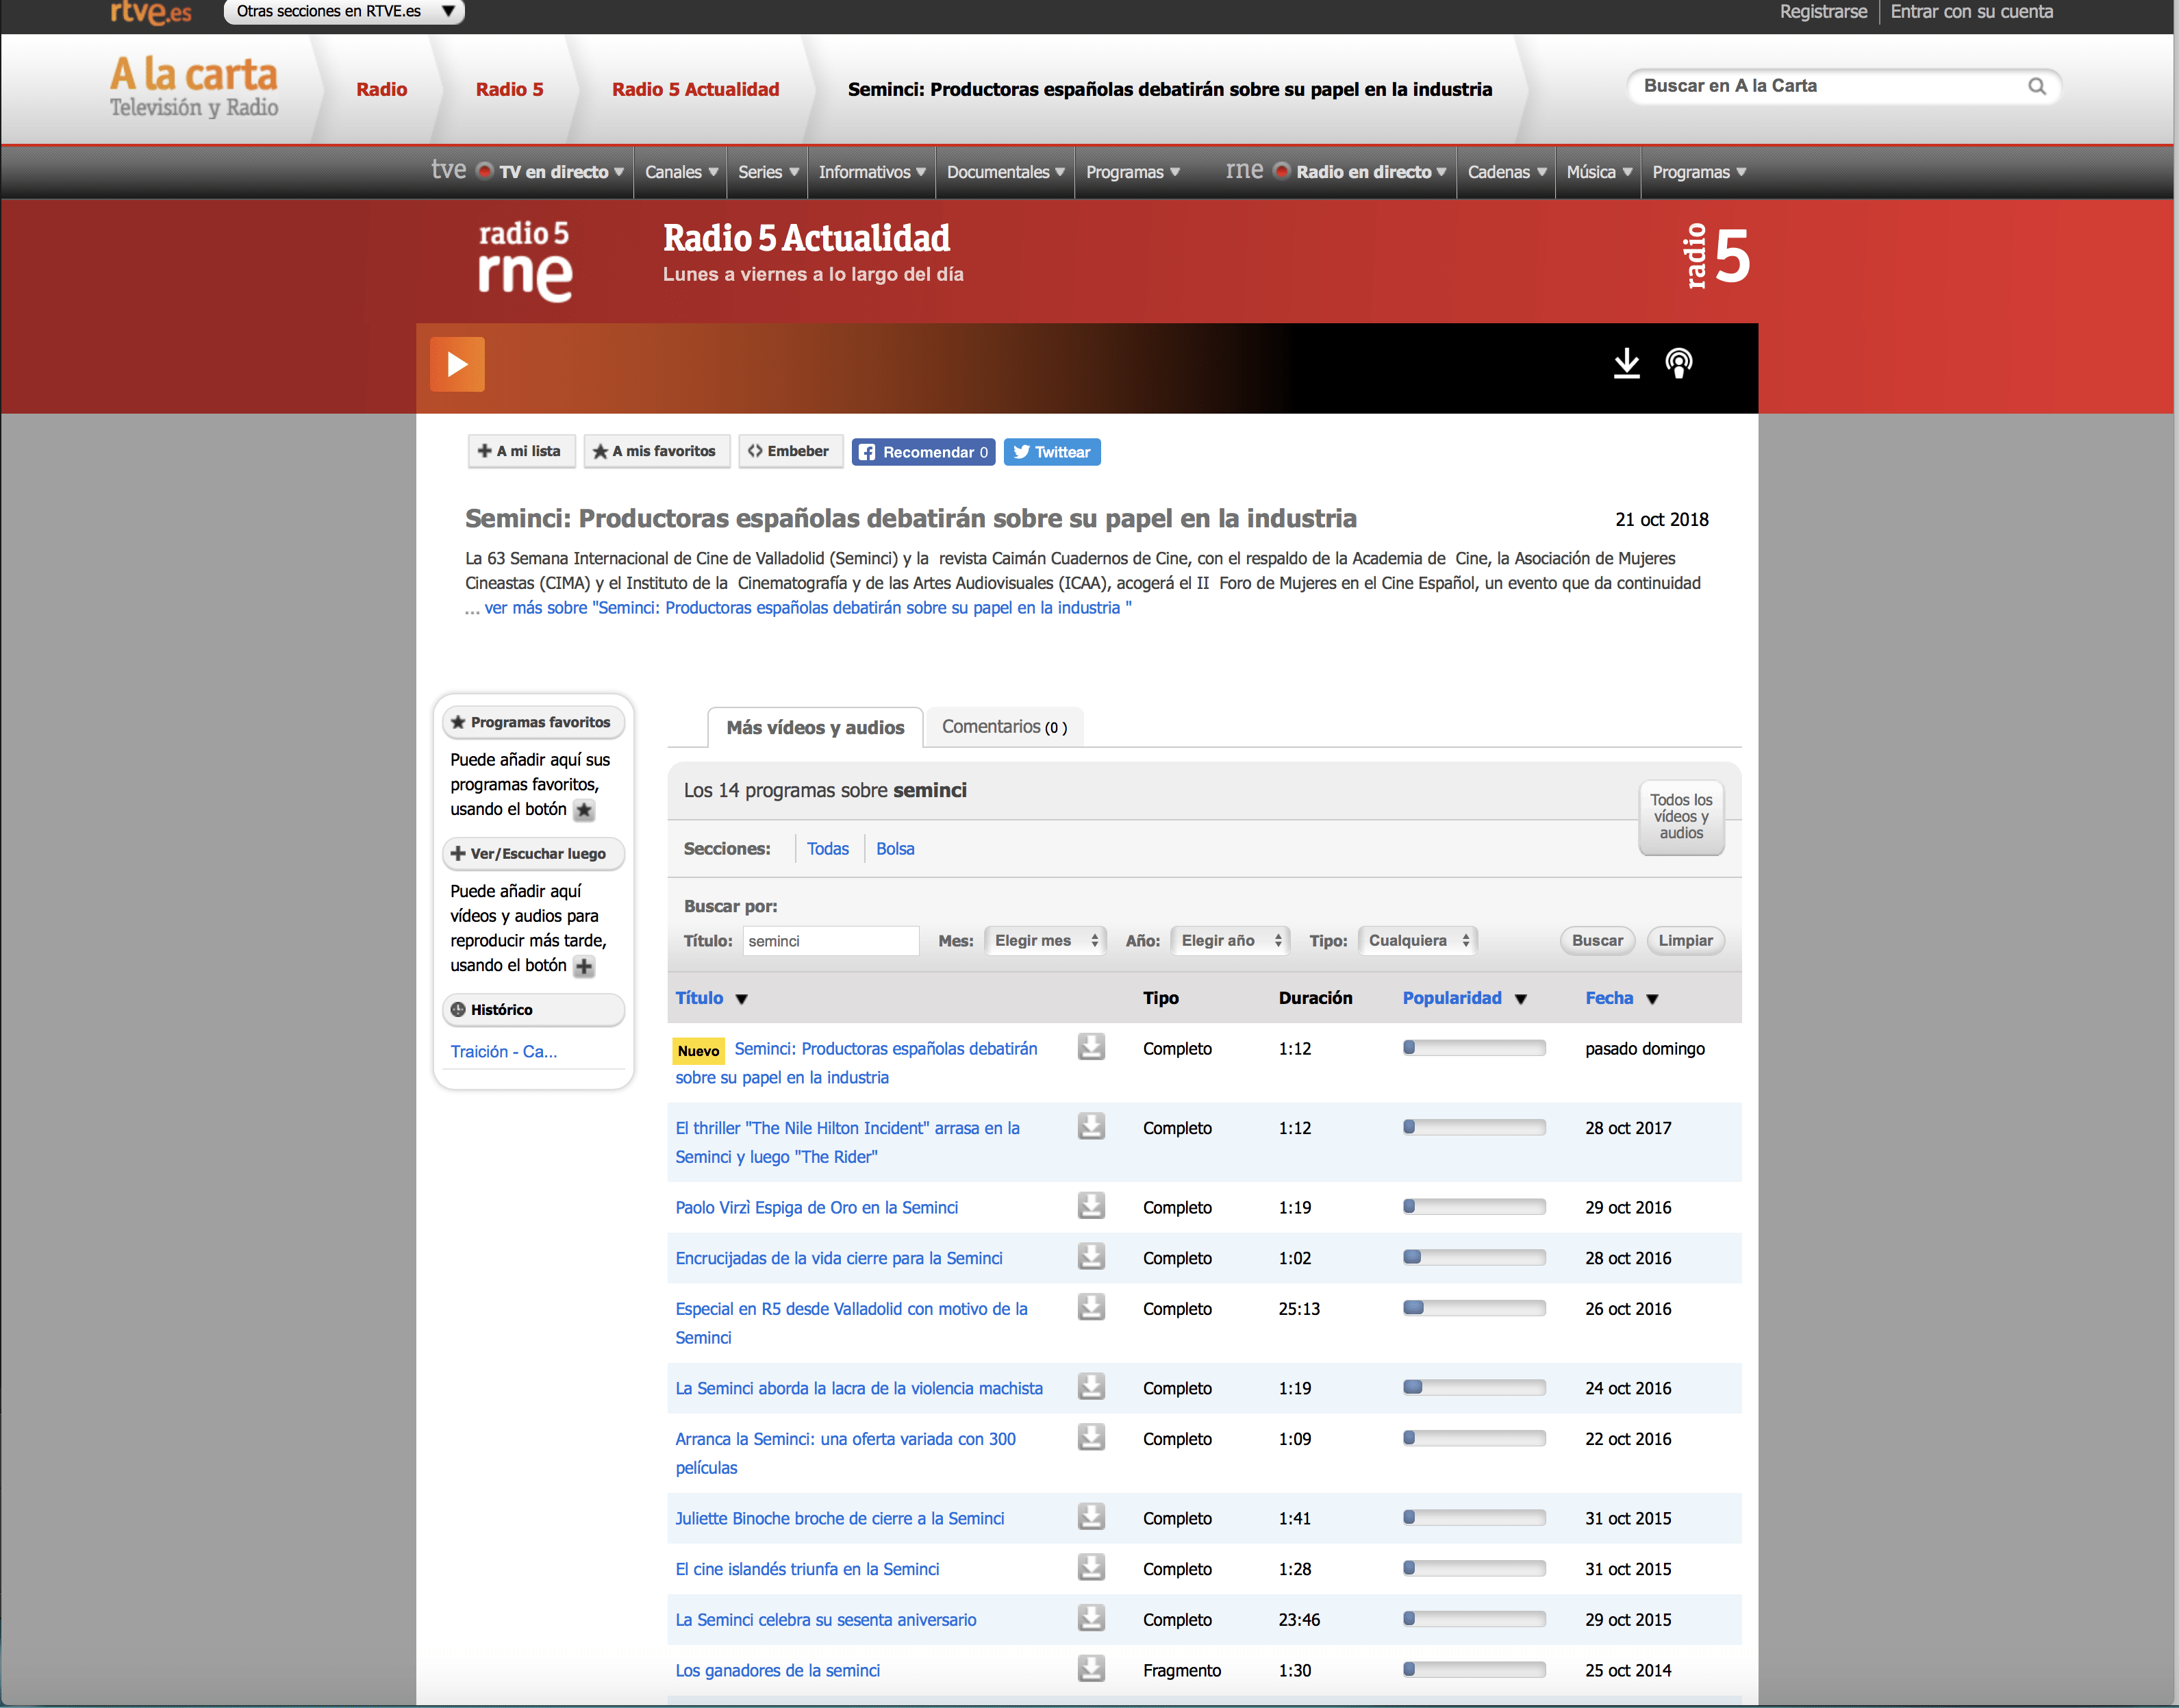Click the radio 5 logo at right of banner

point(1718,256)
